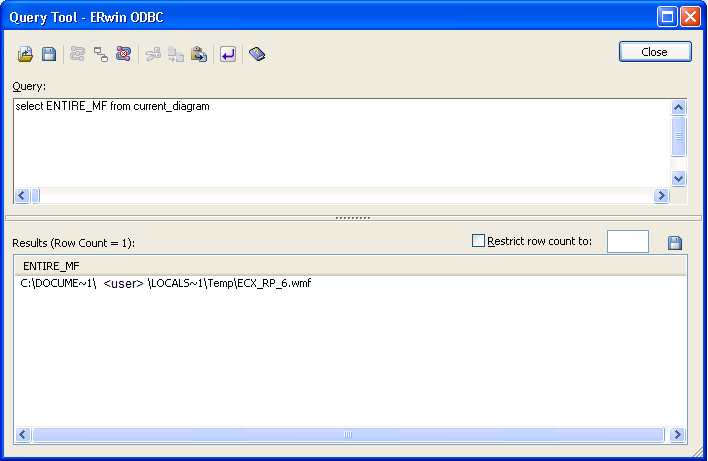Click the 'Results (Row Count = 1):' label
Screen dimensions: 708x461
coord(74,243)
